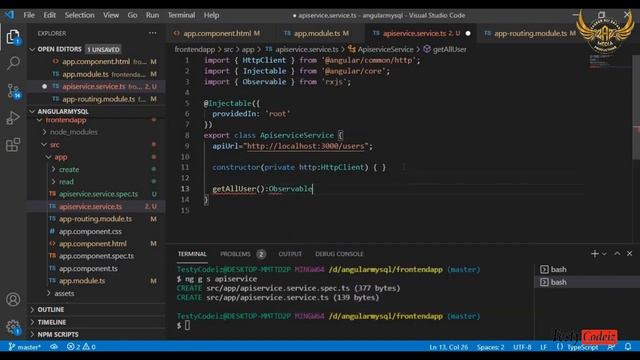The width and height of the screenshot is (640, 360).
Task: Open the Run menu
Action: (152, 15)
